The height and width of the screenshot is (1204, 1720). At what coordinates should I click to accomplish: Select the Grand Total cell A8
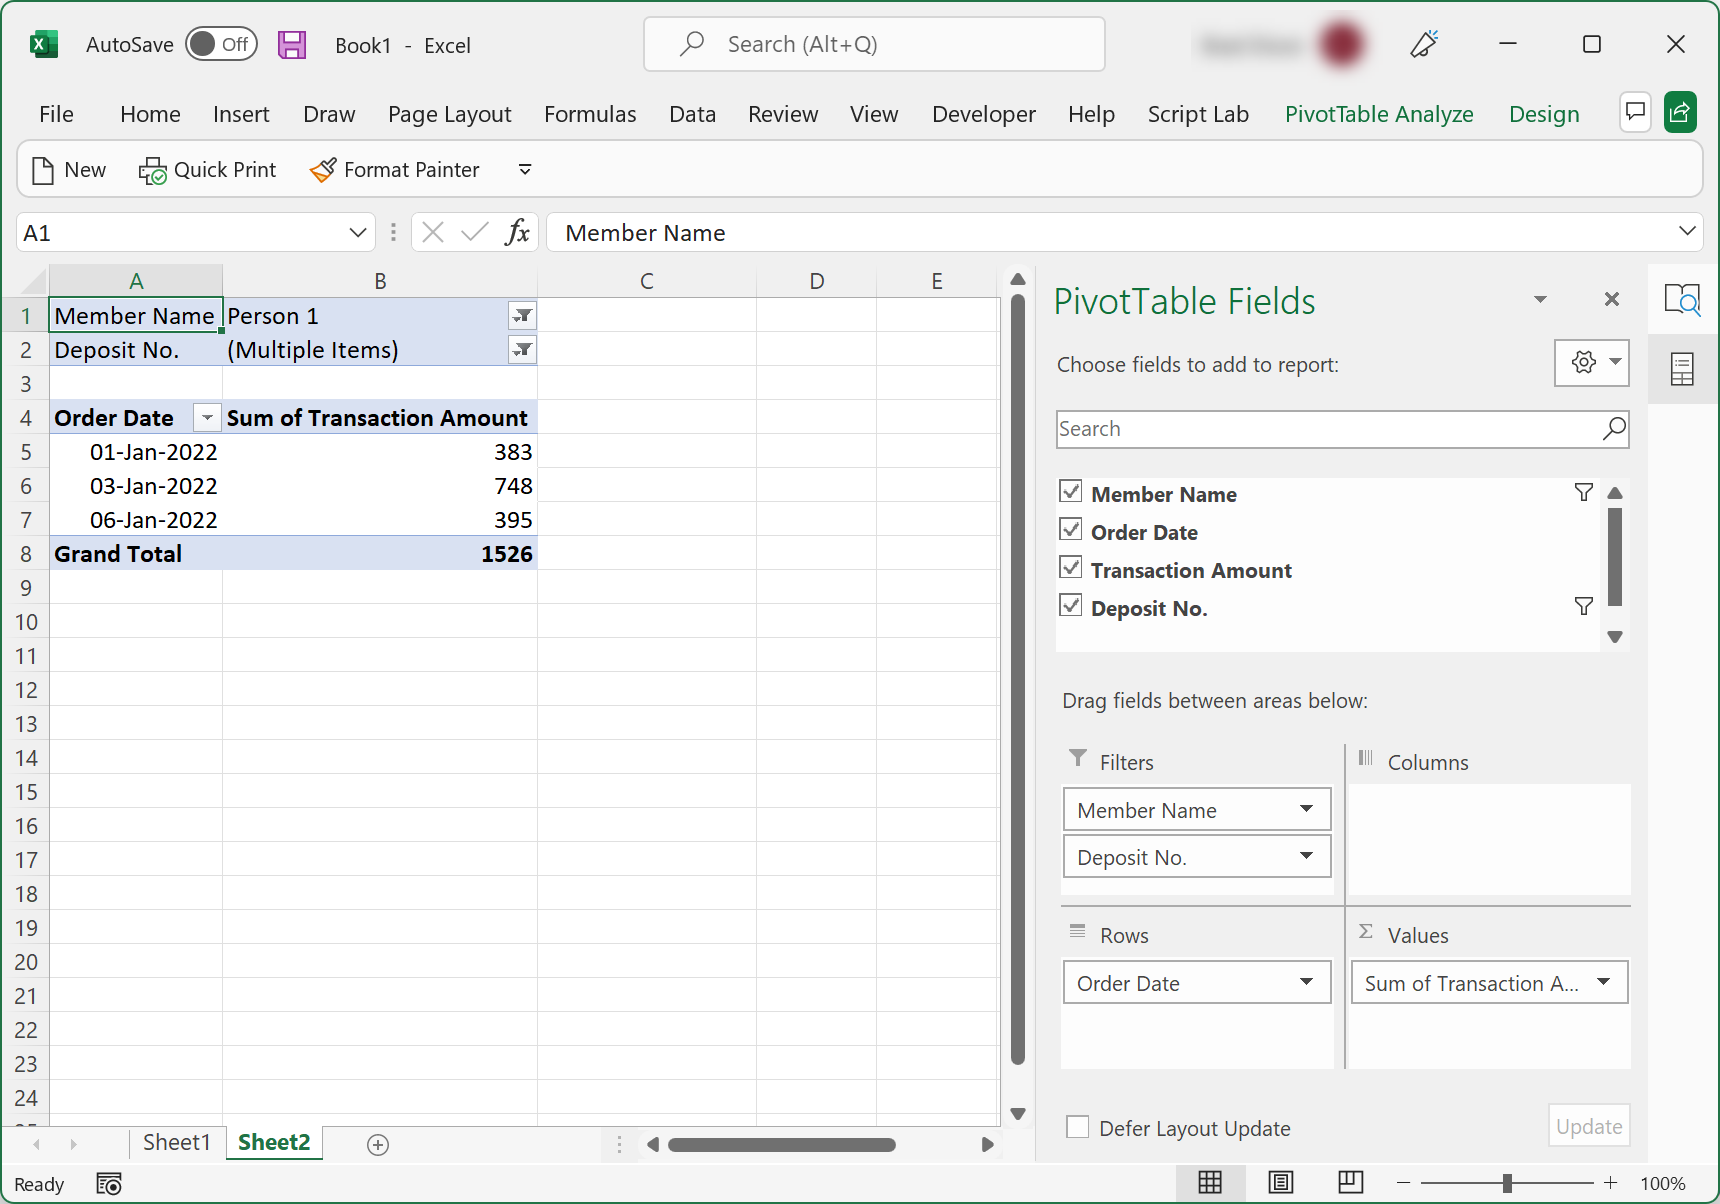coord(136,554)
